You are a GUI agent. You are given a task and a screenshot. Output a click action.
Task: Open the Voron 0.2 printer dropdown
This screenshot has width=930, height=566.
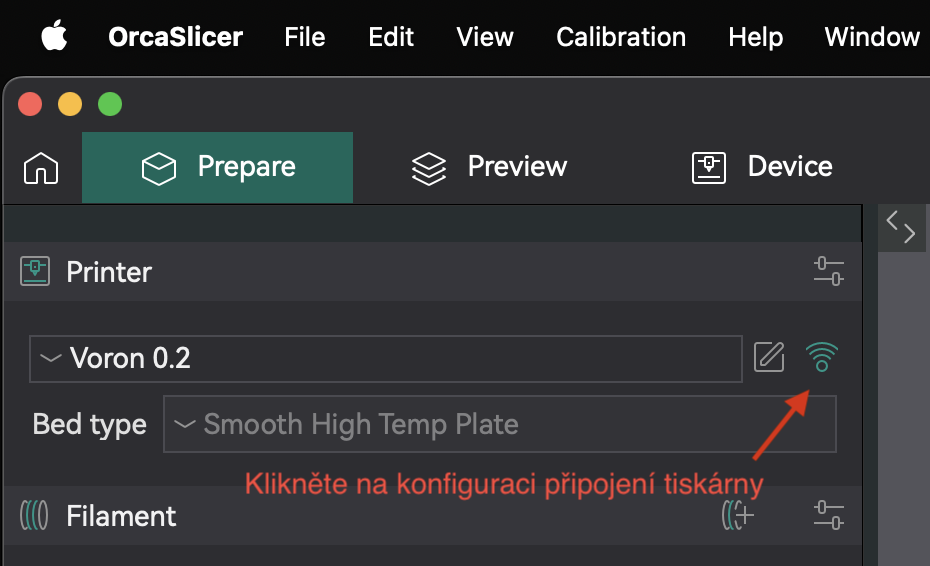click(385, 358)
